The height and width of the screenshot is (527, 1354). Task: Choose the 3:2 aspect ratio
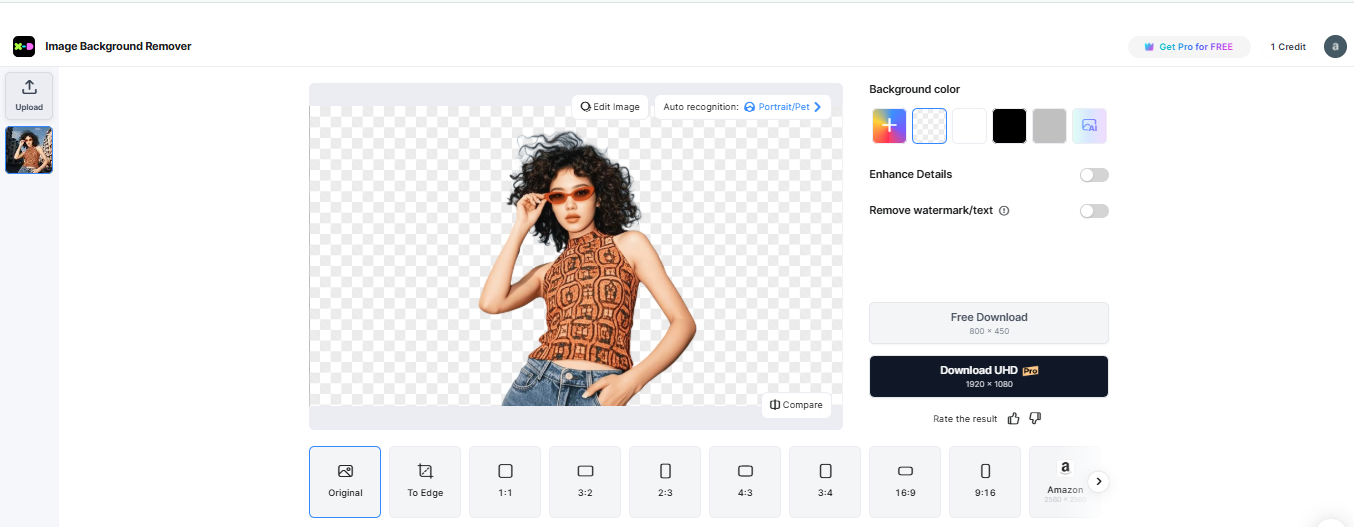point(585,482)
